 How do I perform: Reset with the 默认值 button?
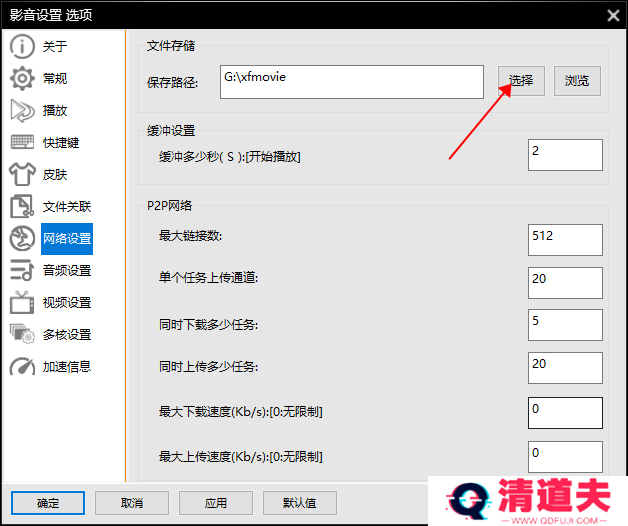(x=299, y=503)
